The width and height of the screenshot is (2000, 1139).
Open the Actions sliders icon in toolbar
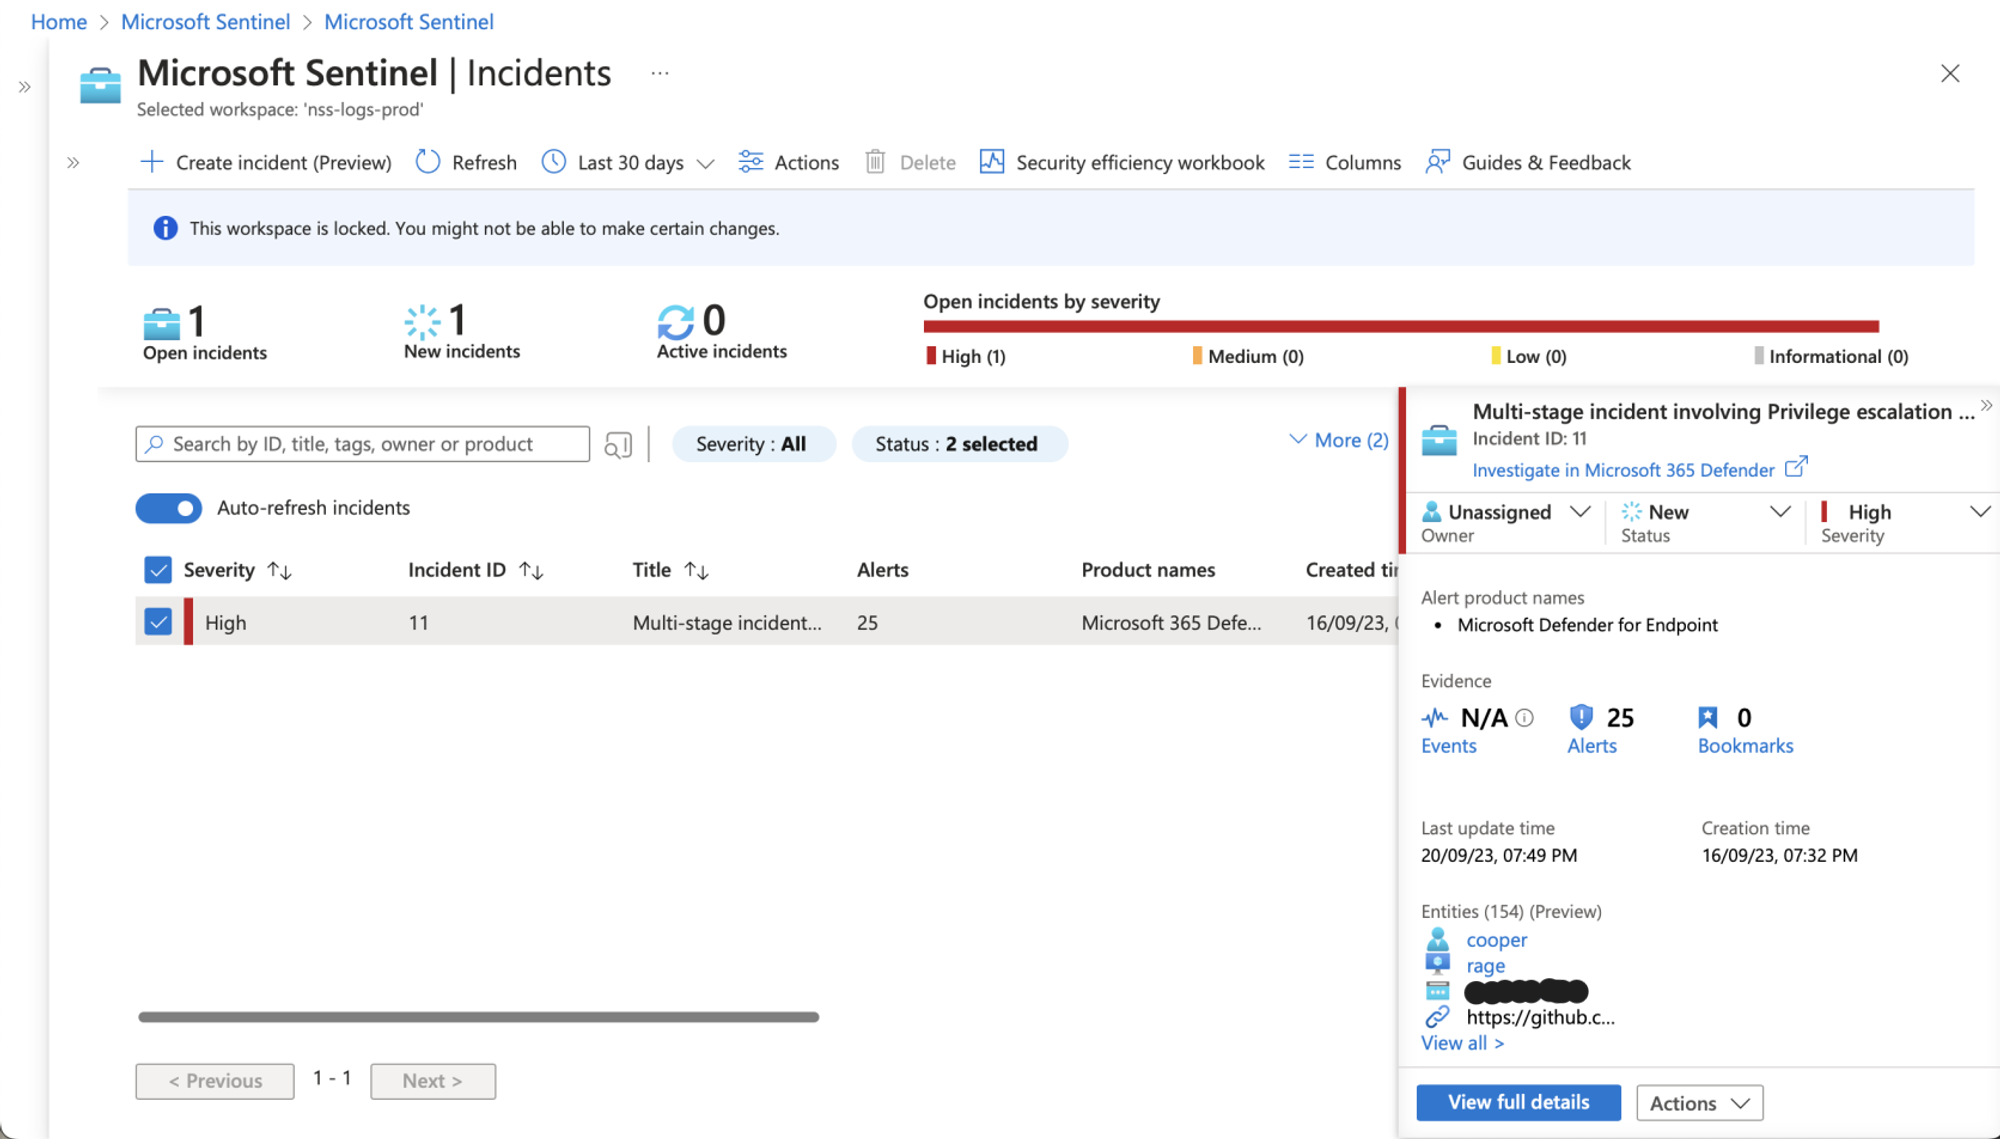[x=751, y=162]
